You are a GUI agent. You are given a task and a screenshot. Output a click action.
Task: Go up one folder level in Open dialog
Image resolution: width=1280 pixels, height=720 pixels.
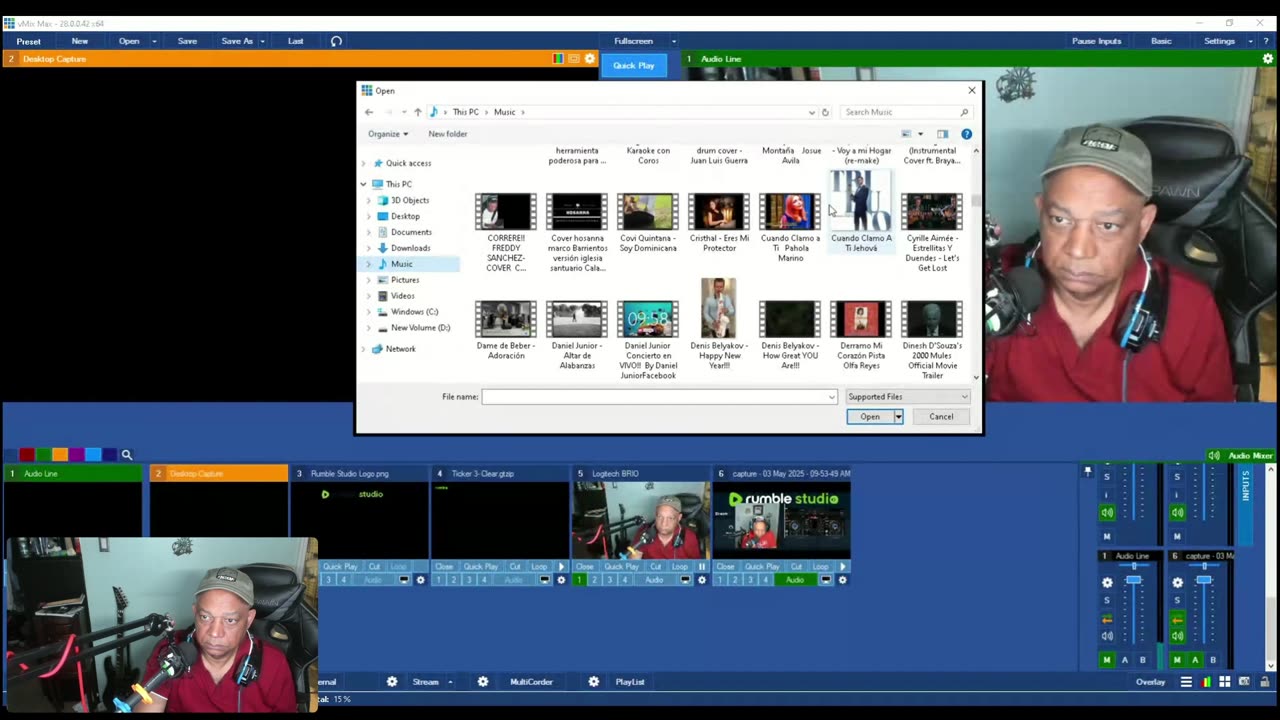(418, 112)
